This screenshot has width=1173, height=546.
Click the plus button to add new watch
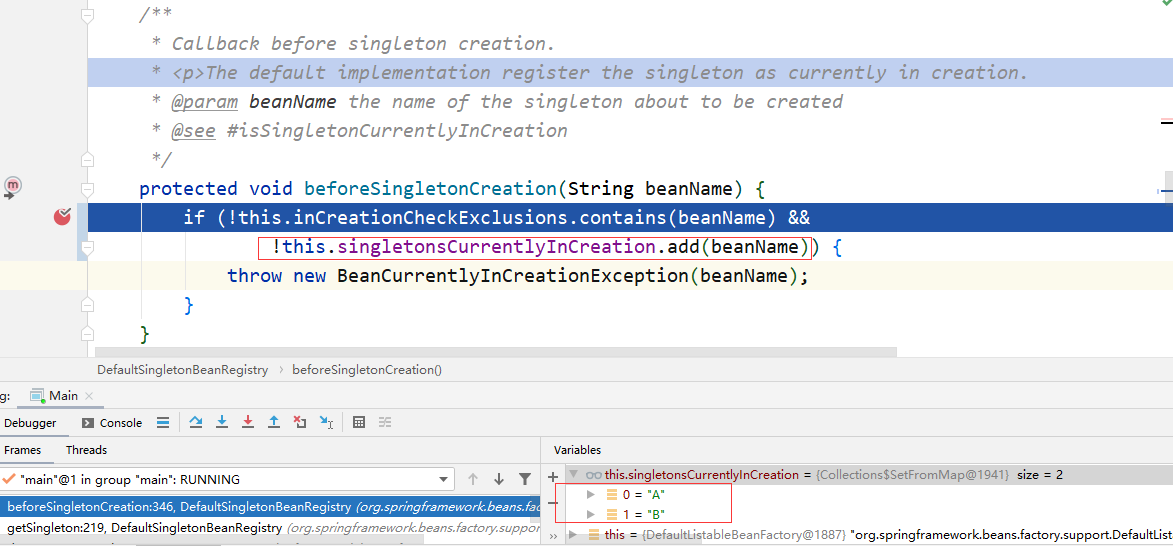(553, 476)
